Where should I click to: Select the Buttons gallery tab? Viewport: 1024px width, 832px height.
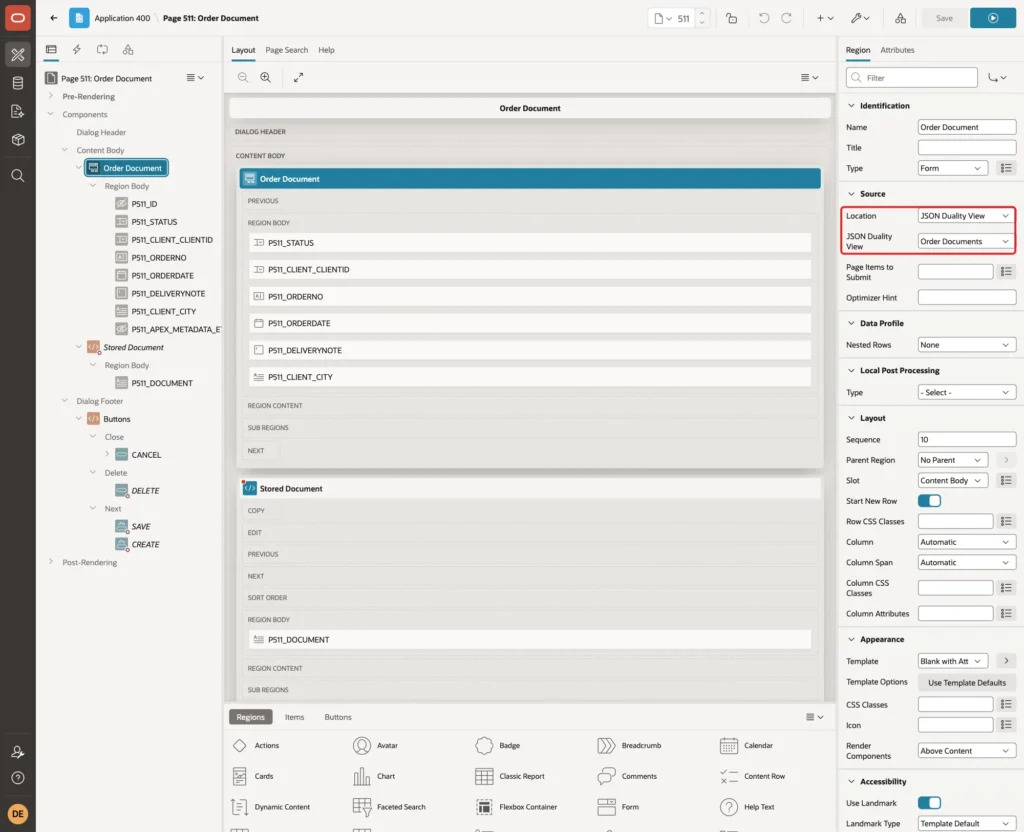pos(338,717)
